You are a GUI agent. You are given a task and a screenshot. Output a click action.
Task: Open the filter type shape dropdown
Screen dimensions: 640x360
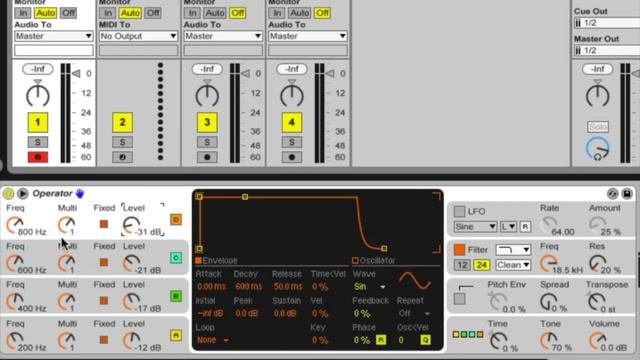(x=513, y=249)
